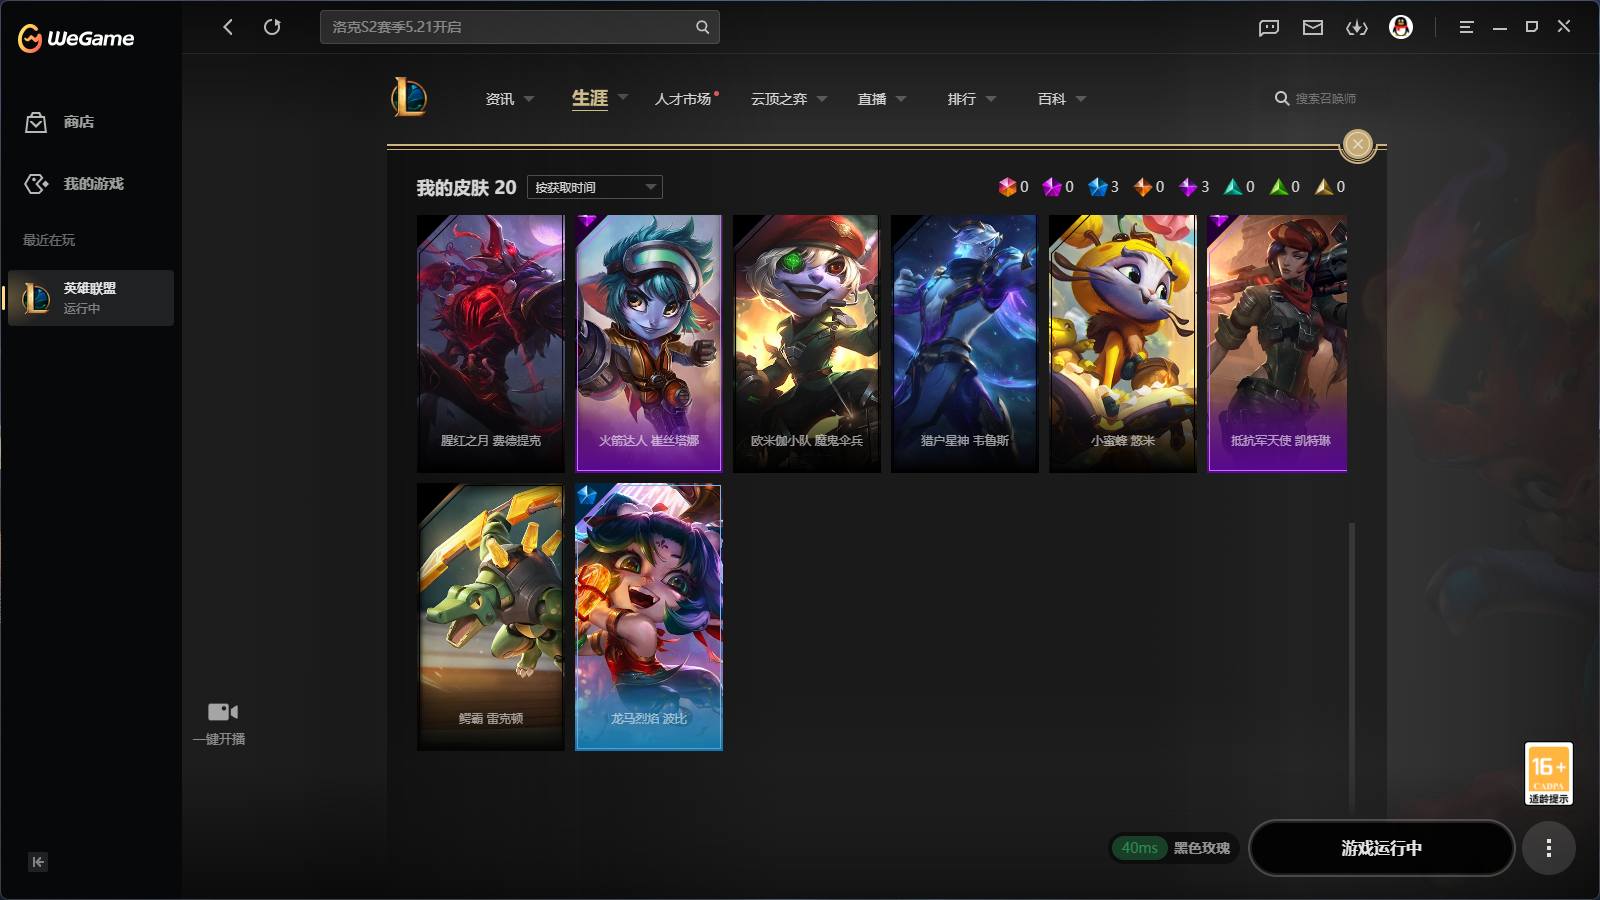1600x900 pixels.
Task: Switch to the 生涯 tab
Action: [x=590, y=98]
